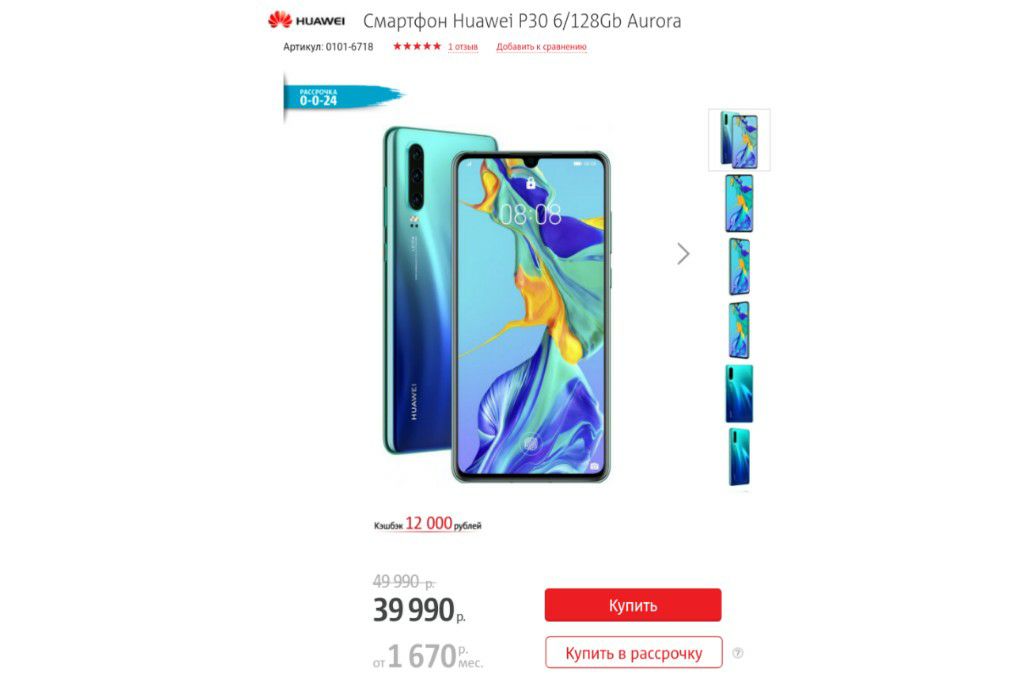Click the 39 990 р. current price
The height and width of the screenshot is (679, 1024).
pos(419,610)
